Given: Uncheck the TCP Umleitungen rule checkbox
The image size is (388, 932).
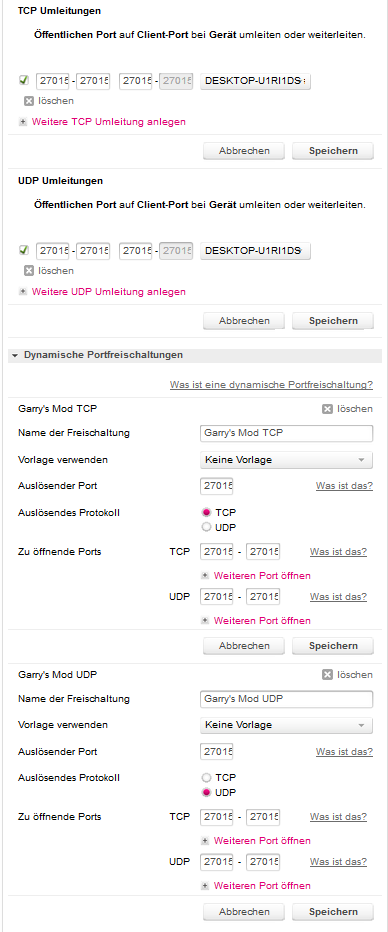Looking at the screenshot, I should click(24, 80).
